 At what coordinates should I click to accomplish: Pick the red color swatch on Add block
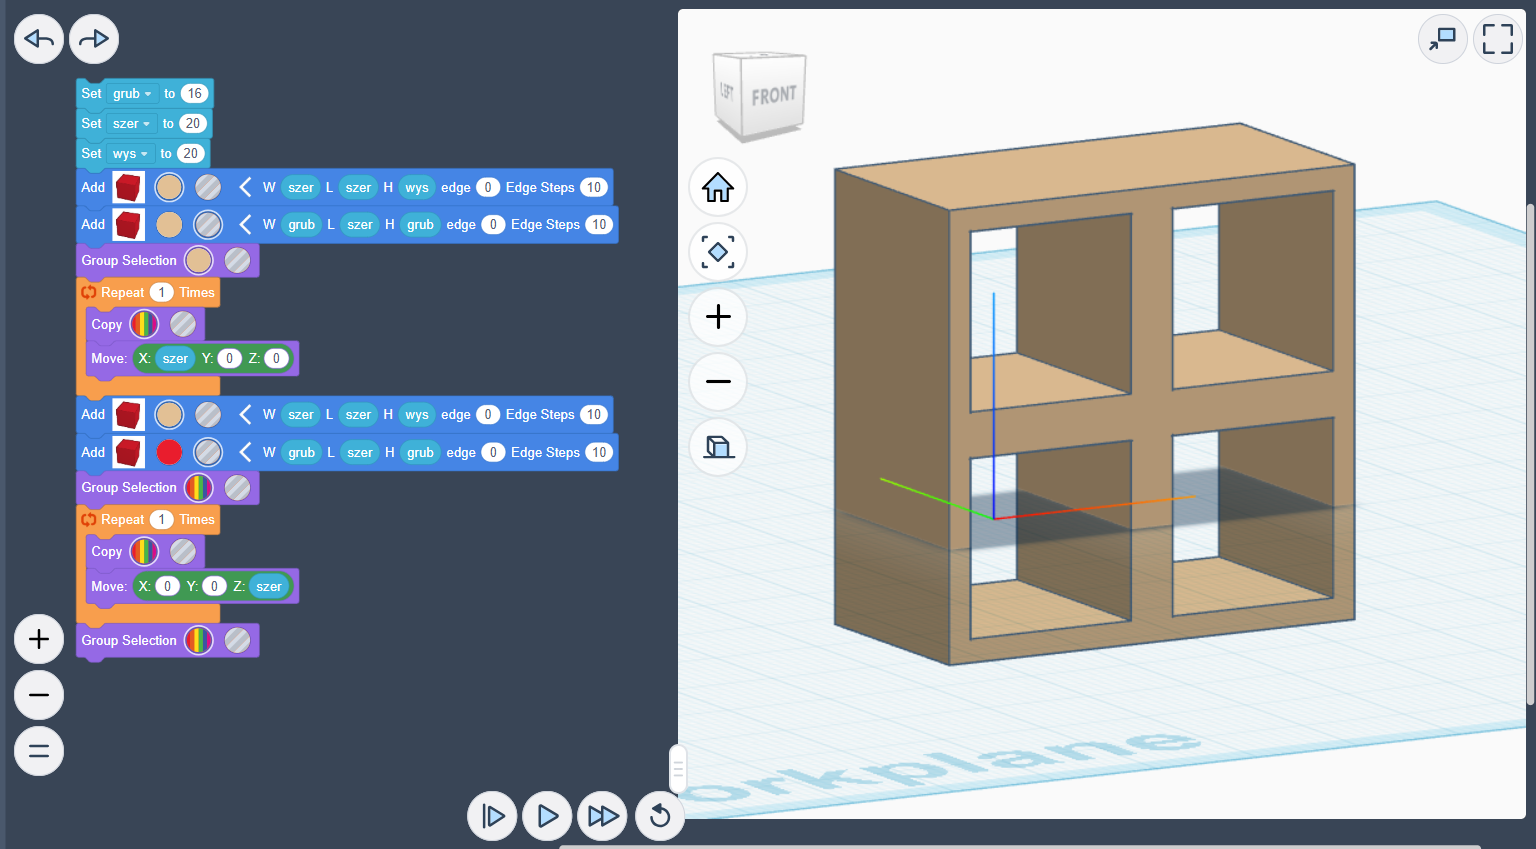pos(169,452)
